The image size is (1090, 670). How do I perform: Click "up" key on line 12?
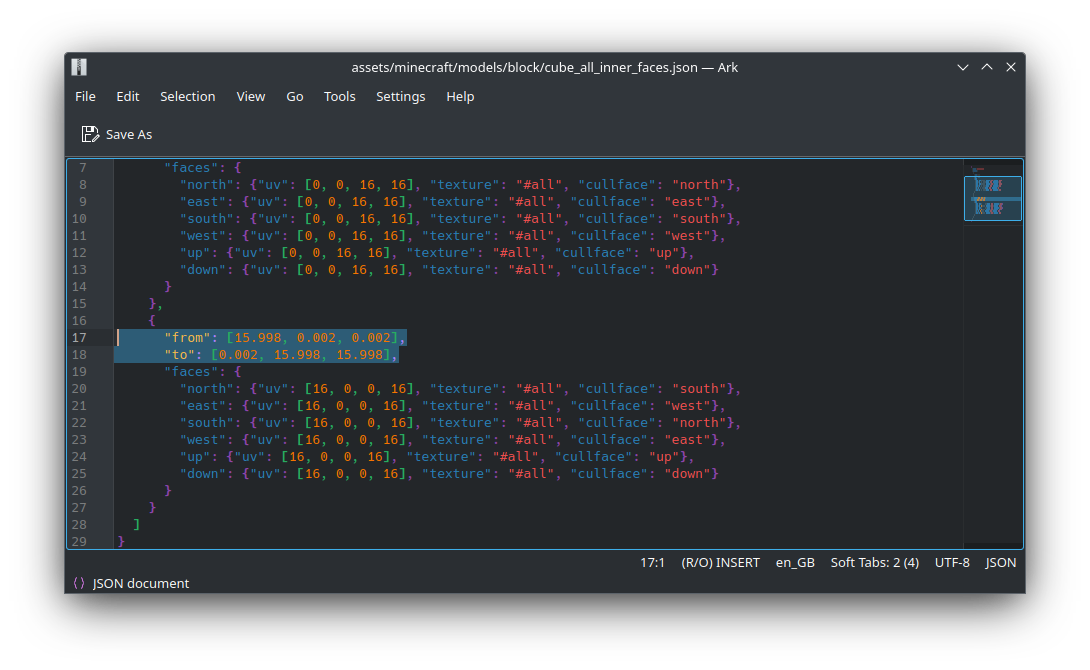(x=195, y=253)
